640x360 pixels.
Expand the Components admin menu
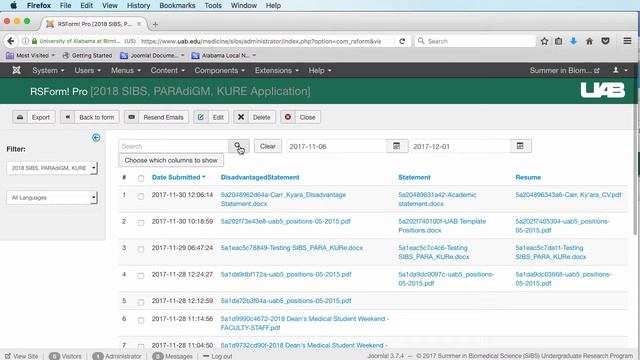[x=220, y=70]
